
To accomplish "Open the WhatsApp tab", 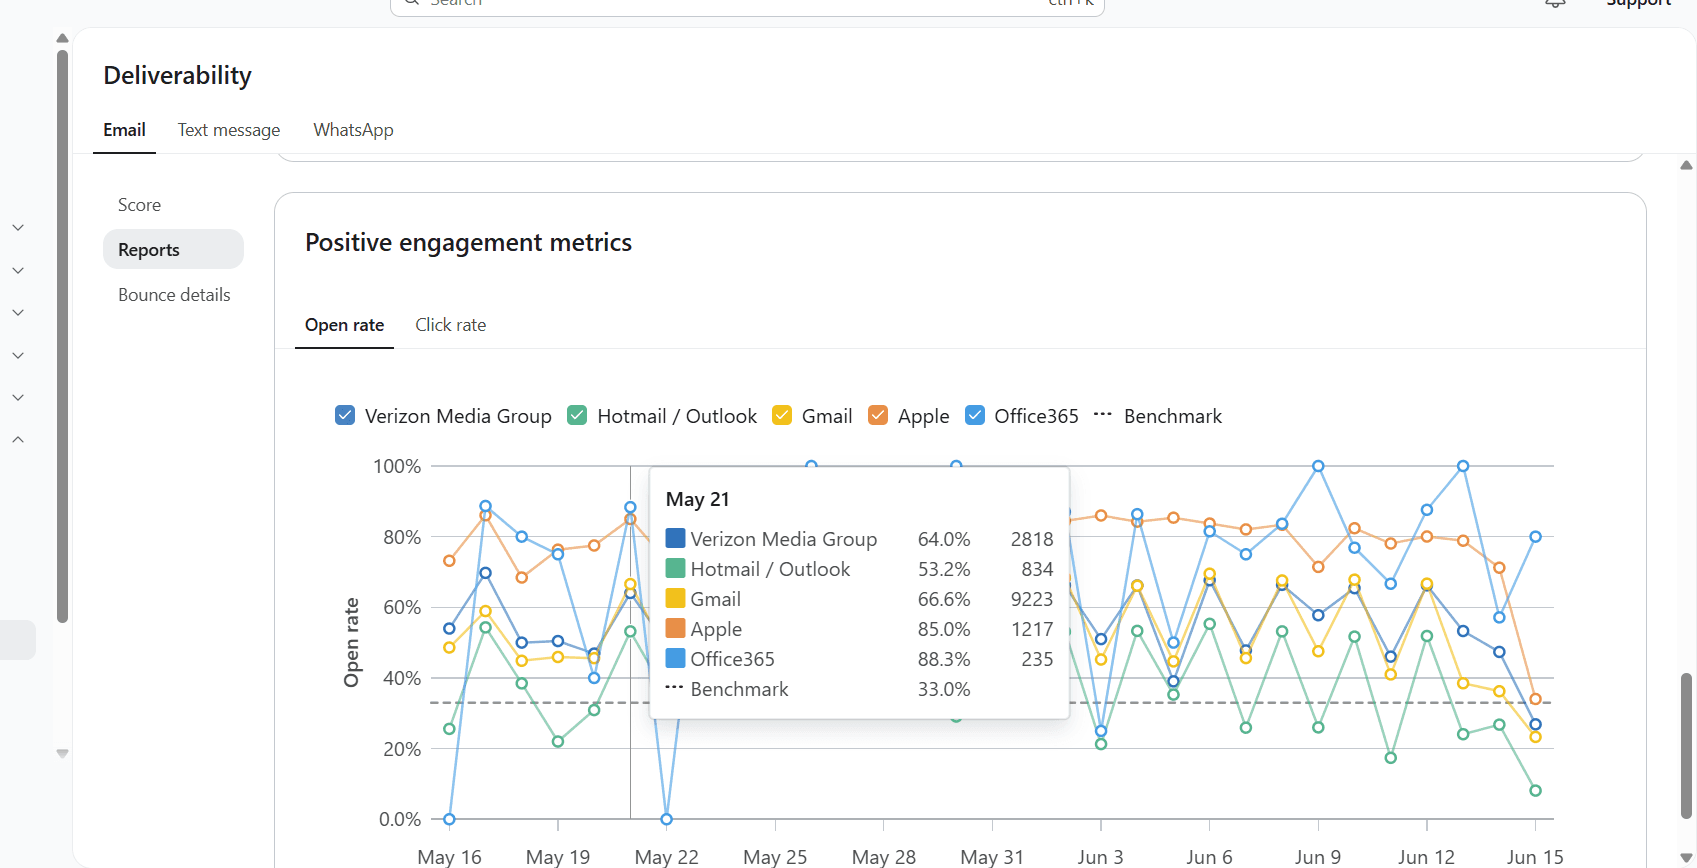I will tap(353, 130).
